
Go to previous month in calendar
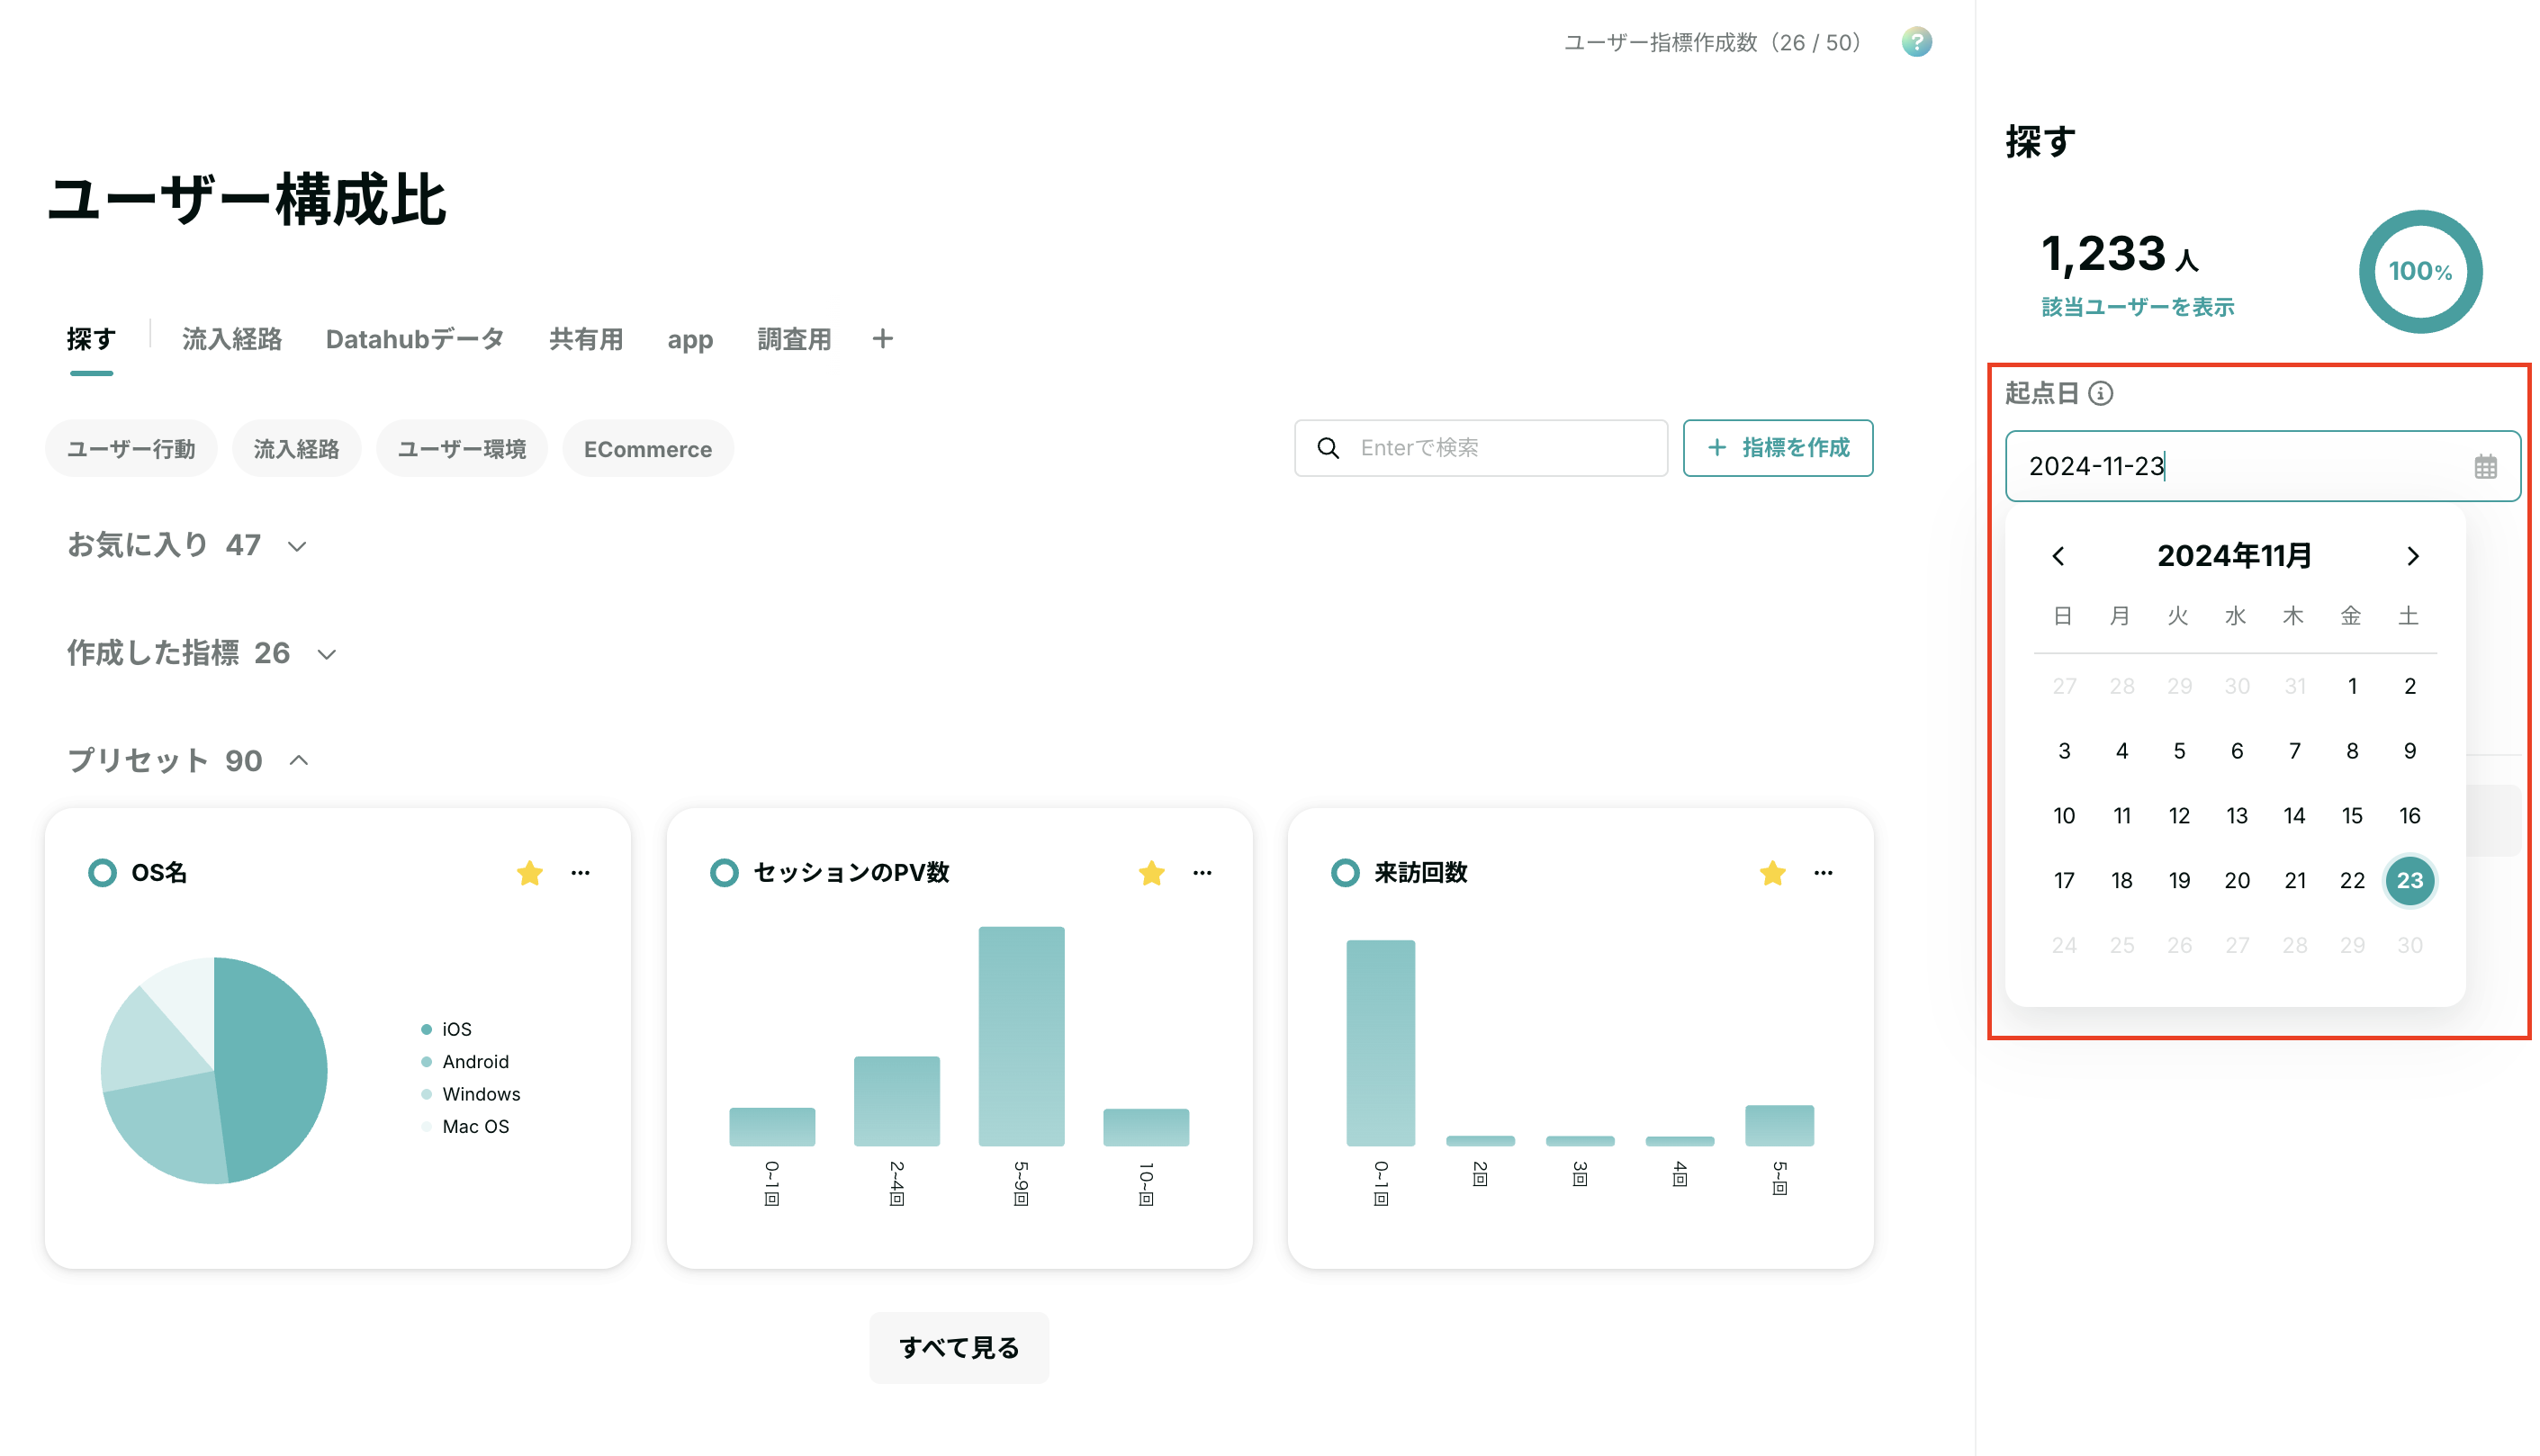2058,555
